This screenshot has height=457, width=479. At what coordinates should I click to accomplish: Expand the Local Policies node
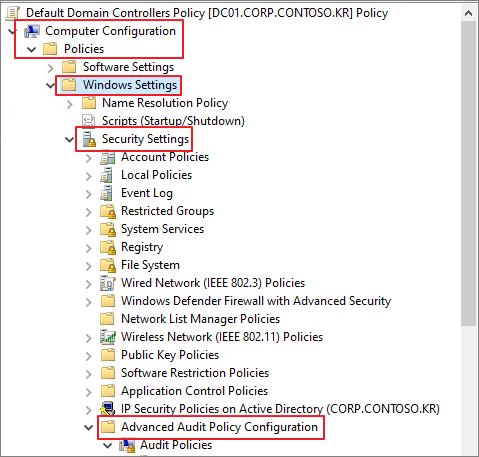pos(89,176)
